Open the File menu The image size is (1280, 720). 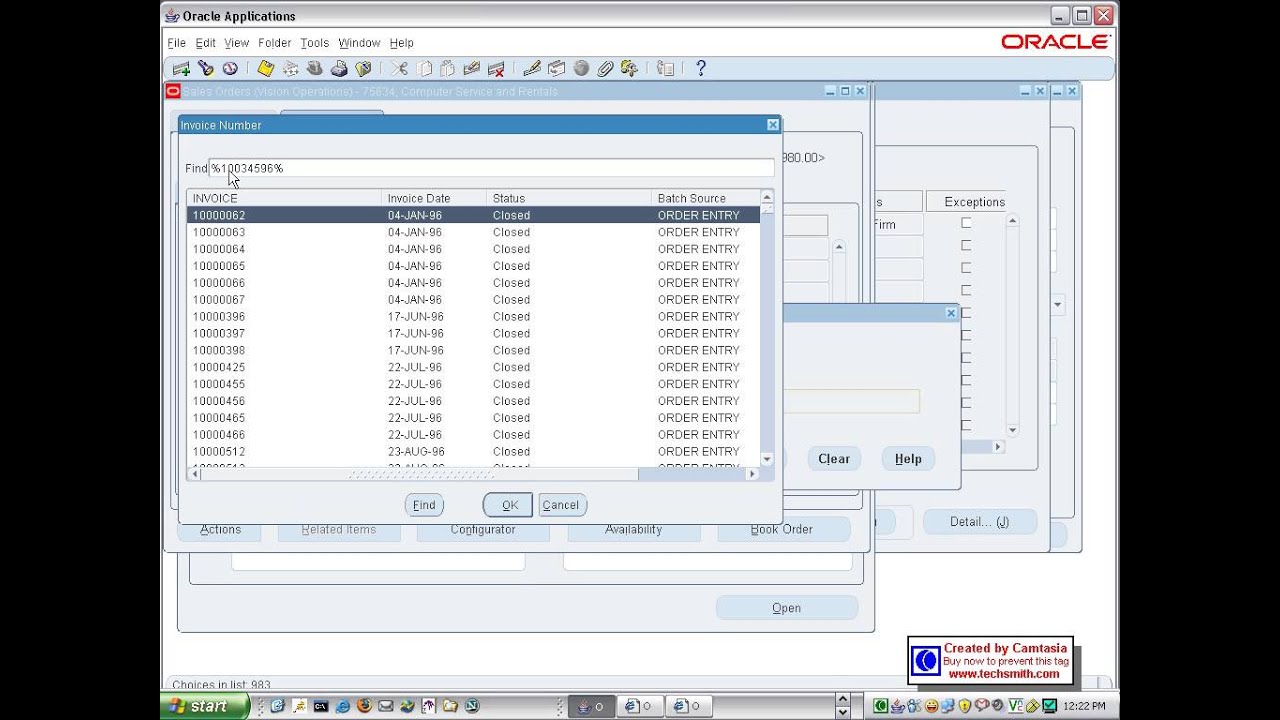(176, 43)
